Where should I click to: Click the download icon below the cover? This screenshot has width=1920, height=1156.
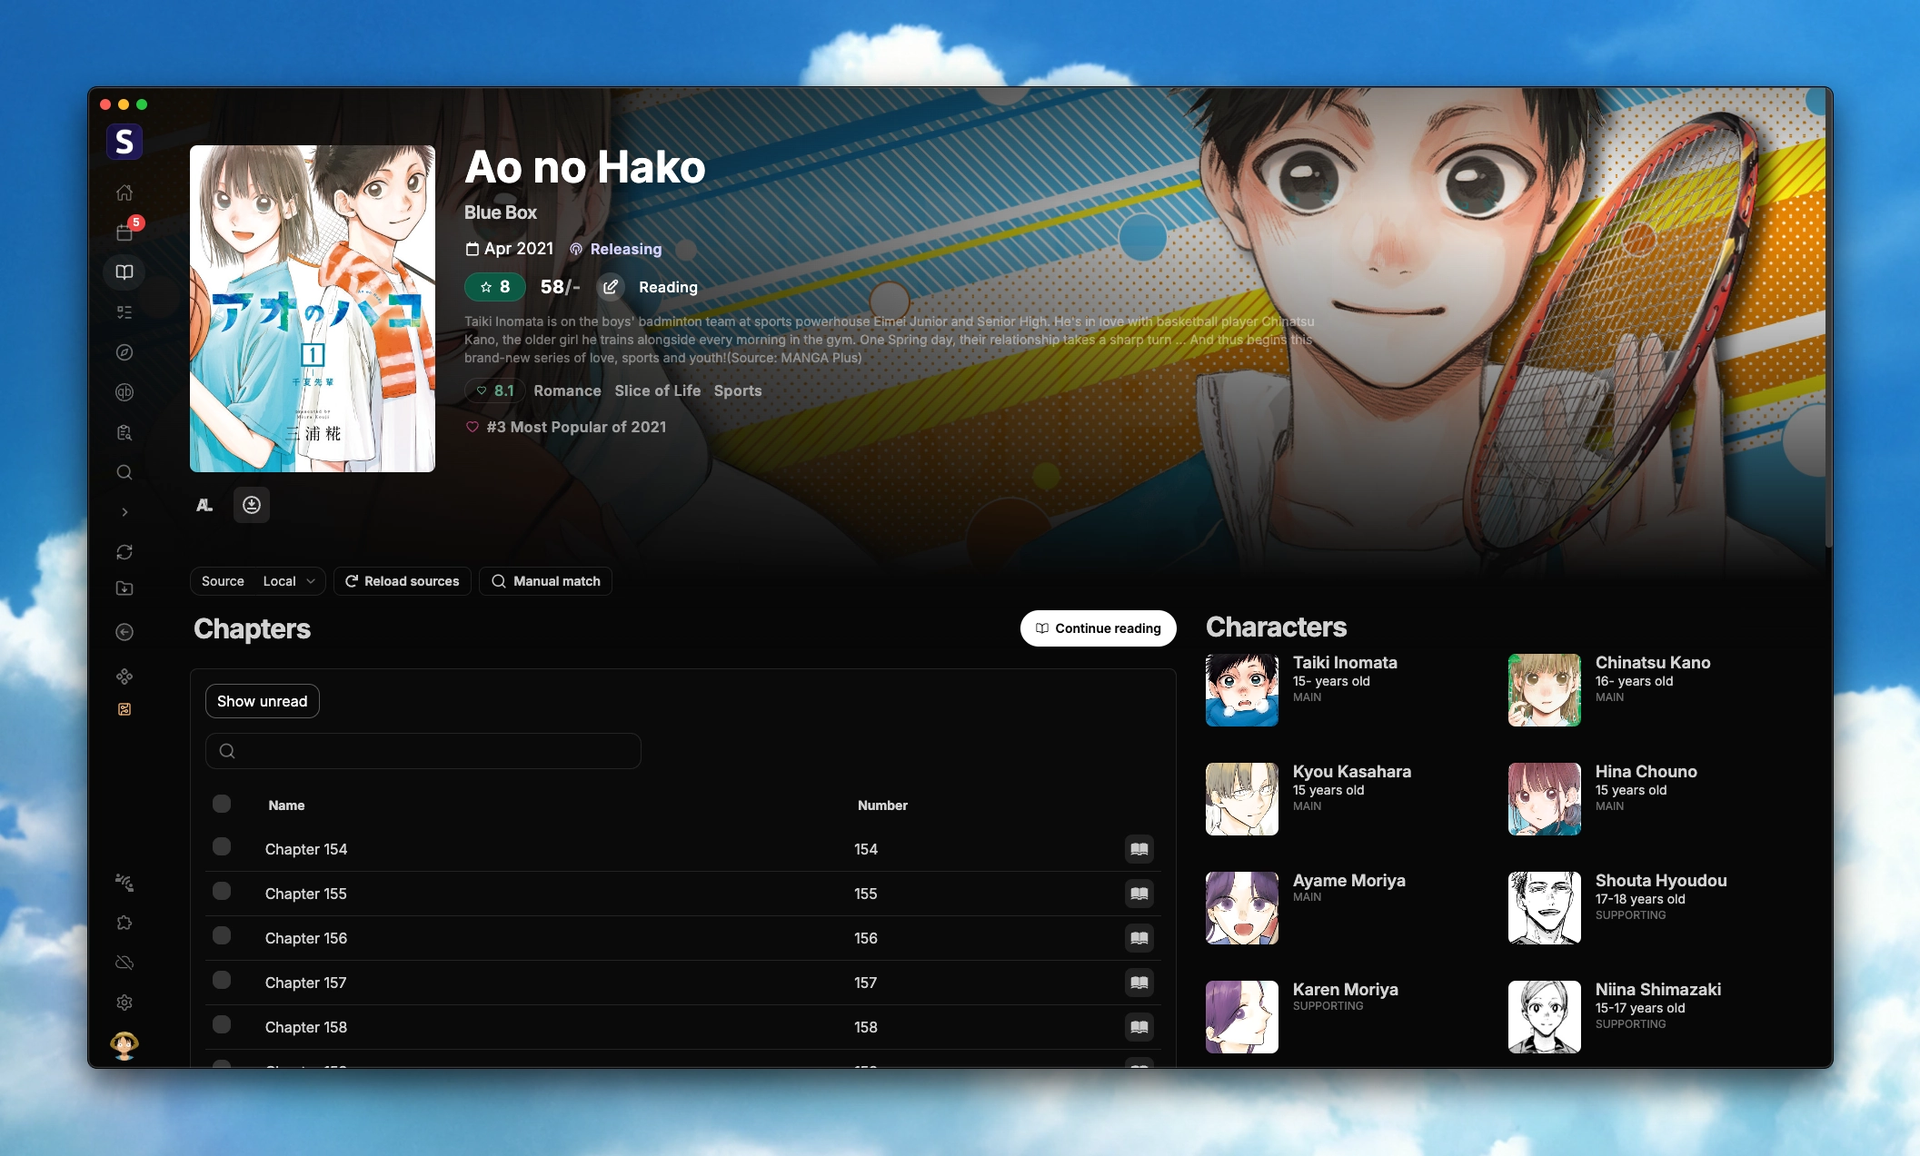click(251, 505)
